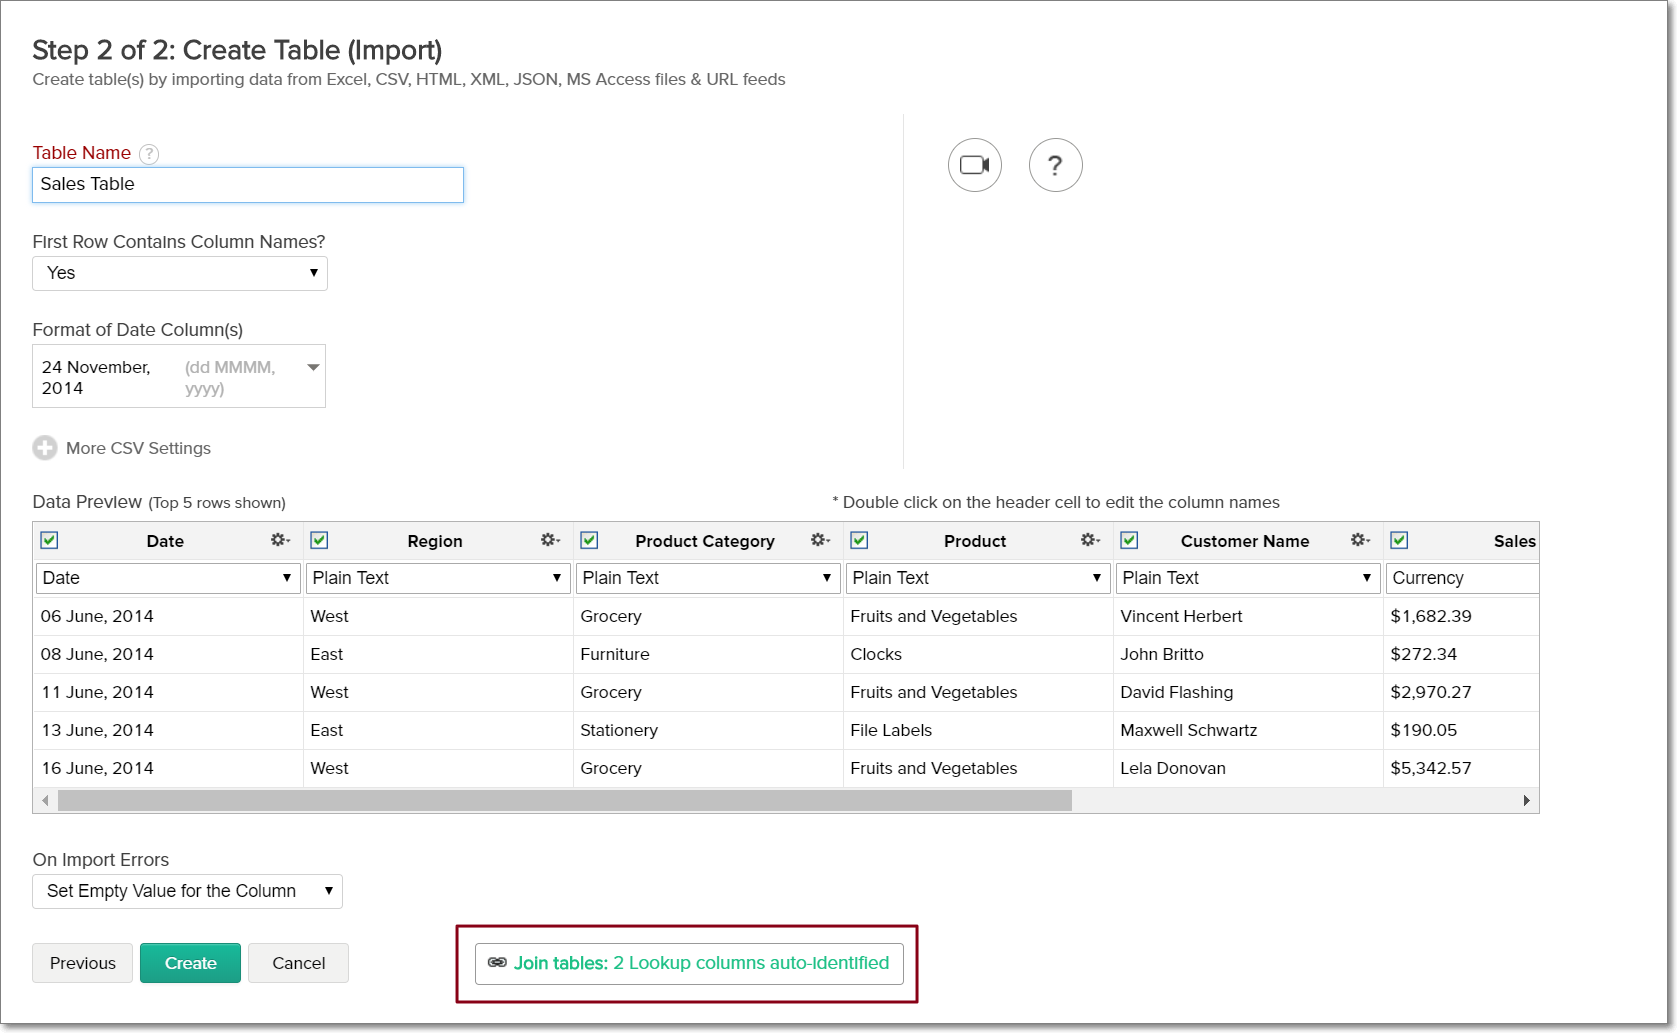Open the Format of Date Column dropdown
Image resolution: width=1677 pixels, height=1033 pixels.
pos(179,376)
